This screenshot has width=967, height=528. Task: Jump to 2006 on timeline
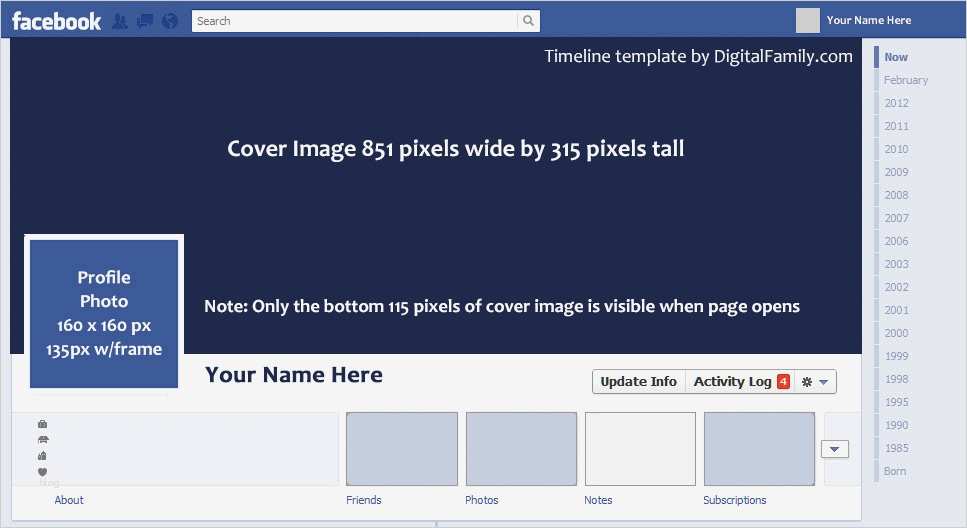(896, 241)
